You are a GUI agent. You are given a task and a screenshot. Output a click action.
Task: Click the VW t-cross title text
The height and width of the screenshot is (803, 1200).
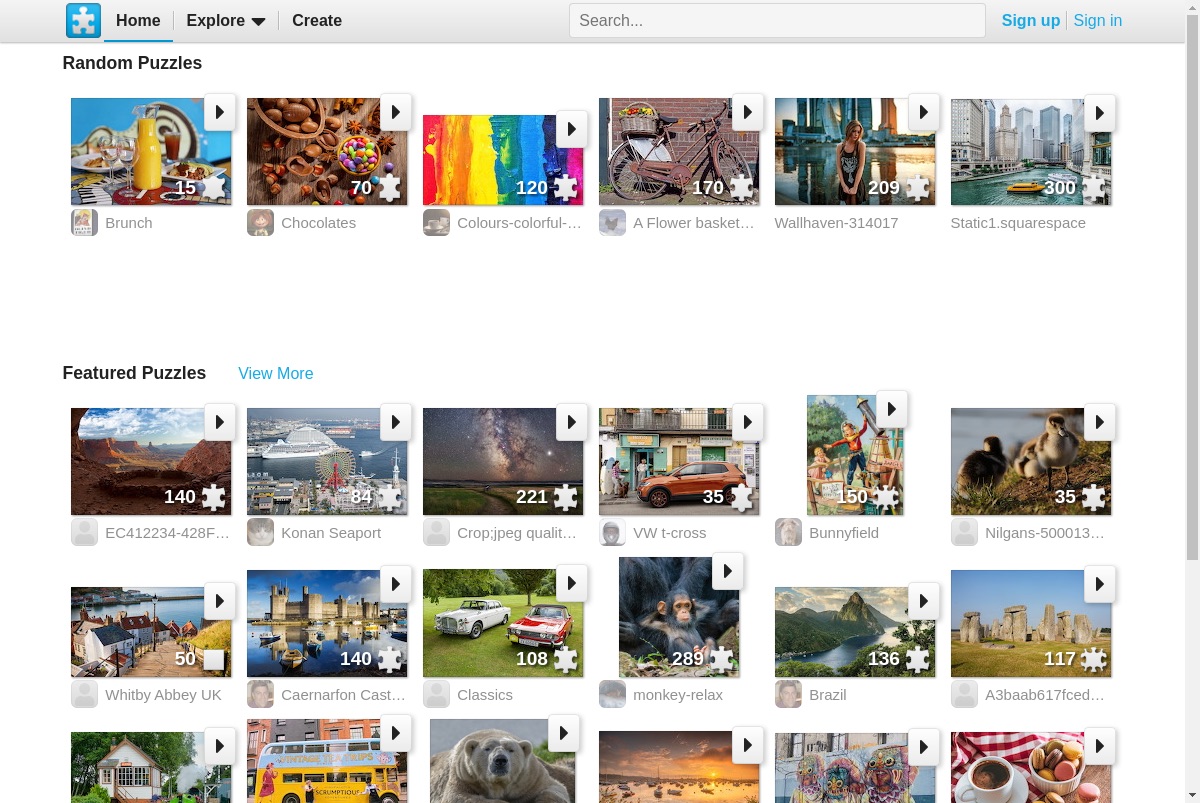point(670,532)
